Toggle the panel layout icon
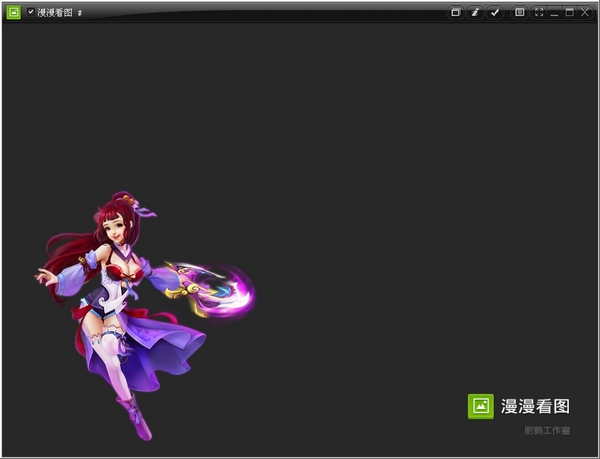The height and width of the screenshot is (459, 600). pos(519,12)
